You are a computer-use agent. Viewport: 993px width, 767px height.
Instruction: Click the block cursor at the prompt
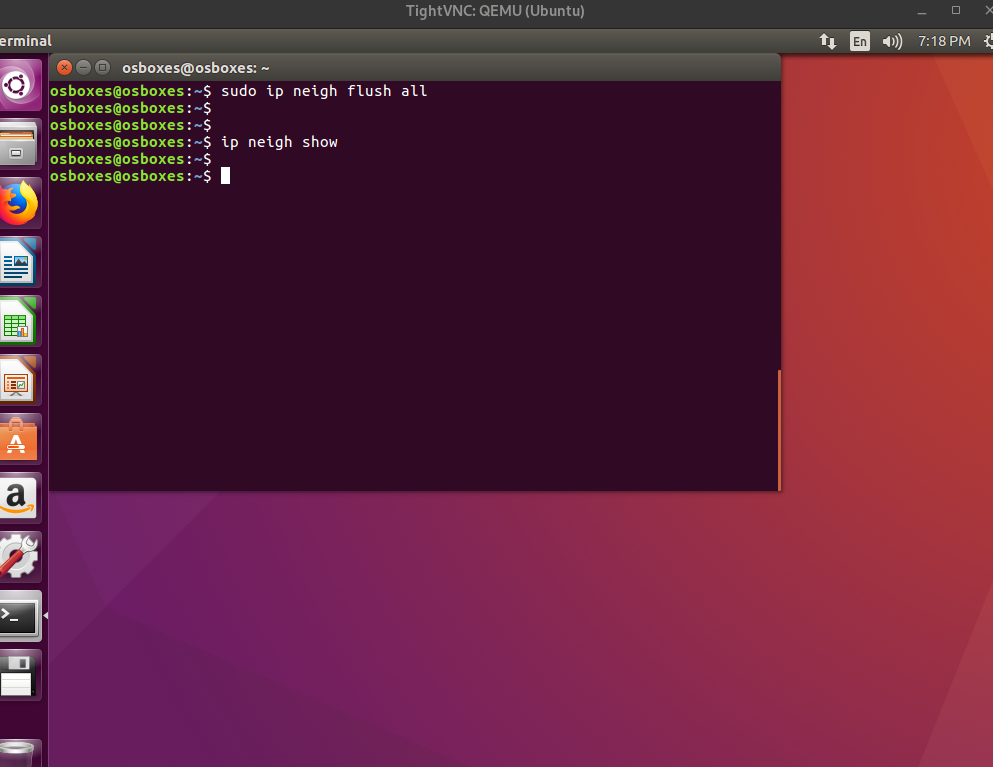(225, 175)
